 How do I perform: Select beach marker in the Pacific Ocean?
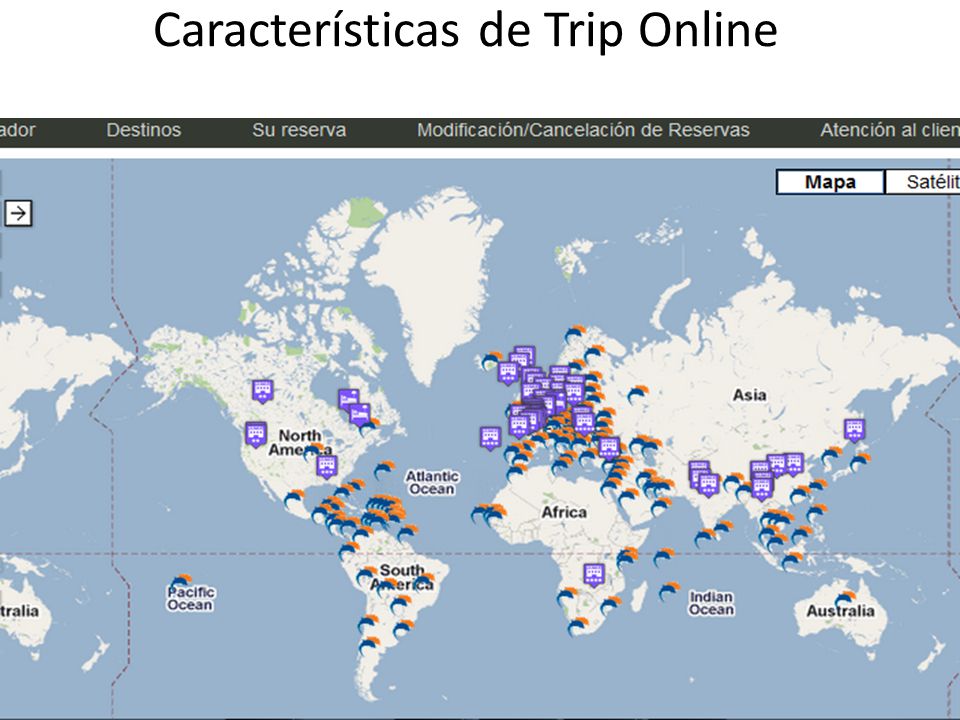coord(181,582)
